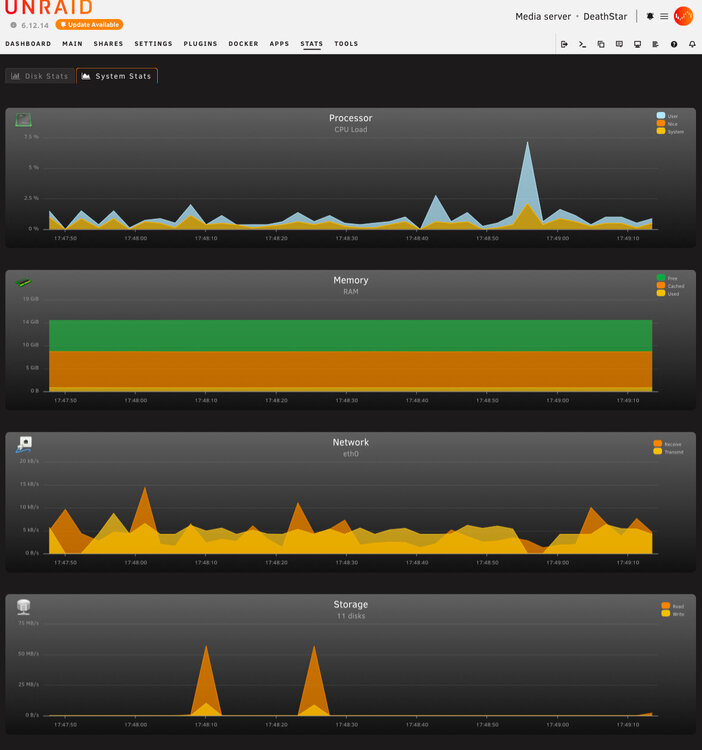The image size is (702, 750).
Task: Click the Processor chip icon
Action: 23,120
